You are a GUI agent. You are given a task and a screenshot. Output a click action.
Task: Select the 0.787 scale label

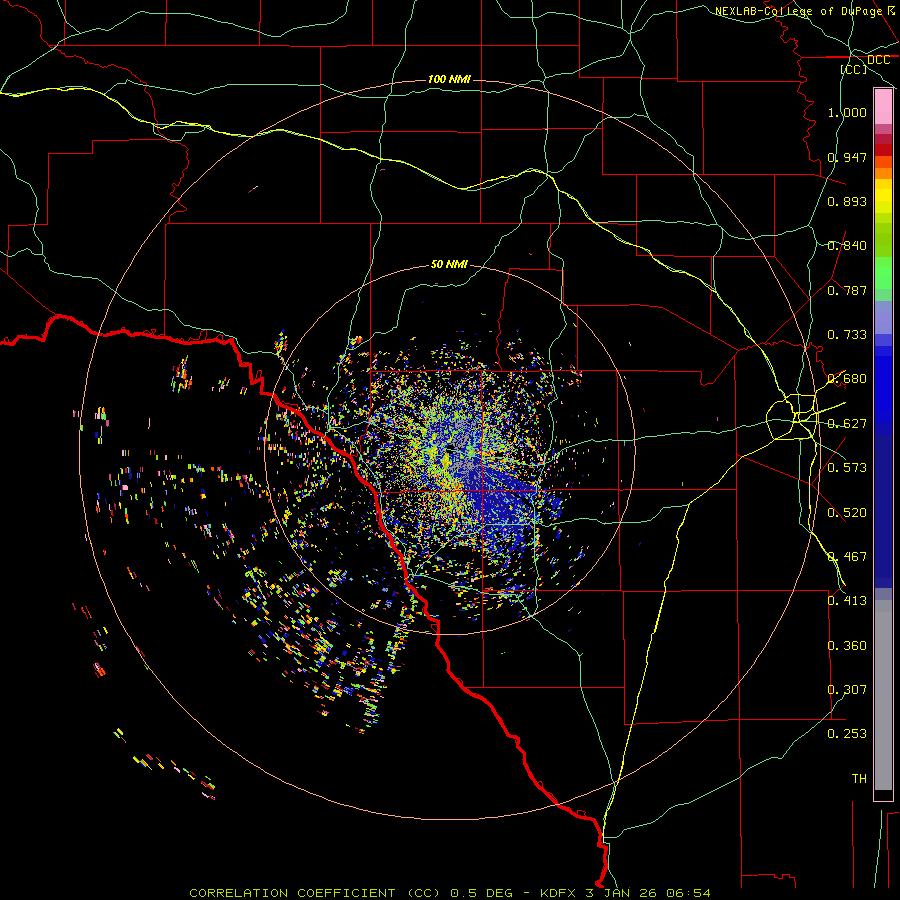click(847, 290)
